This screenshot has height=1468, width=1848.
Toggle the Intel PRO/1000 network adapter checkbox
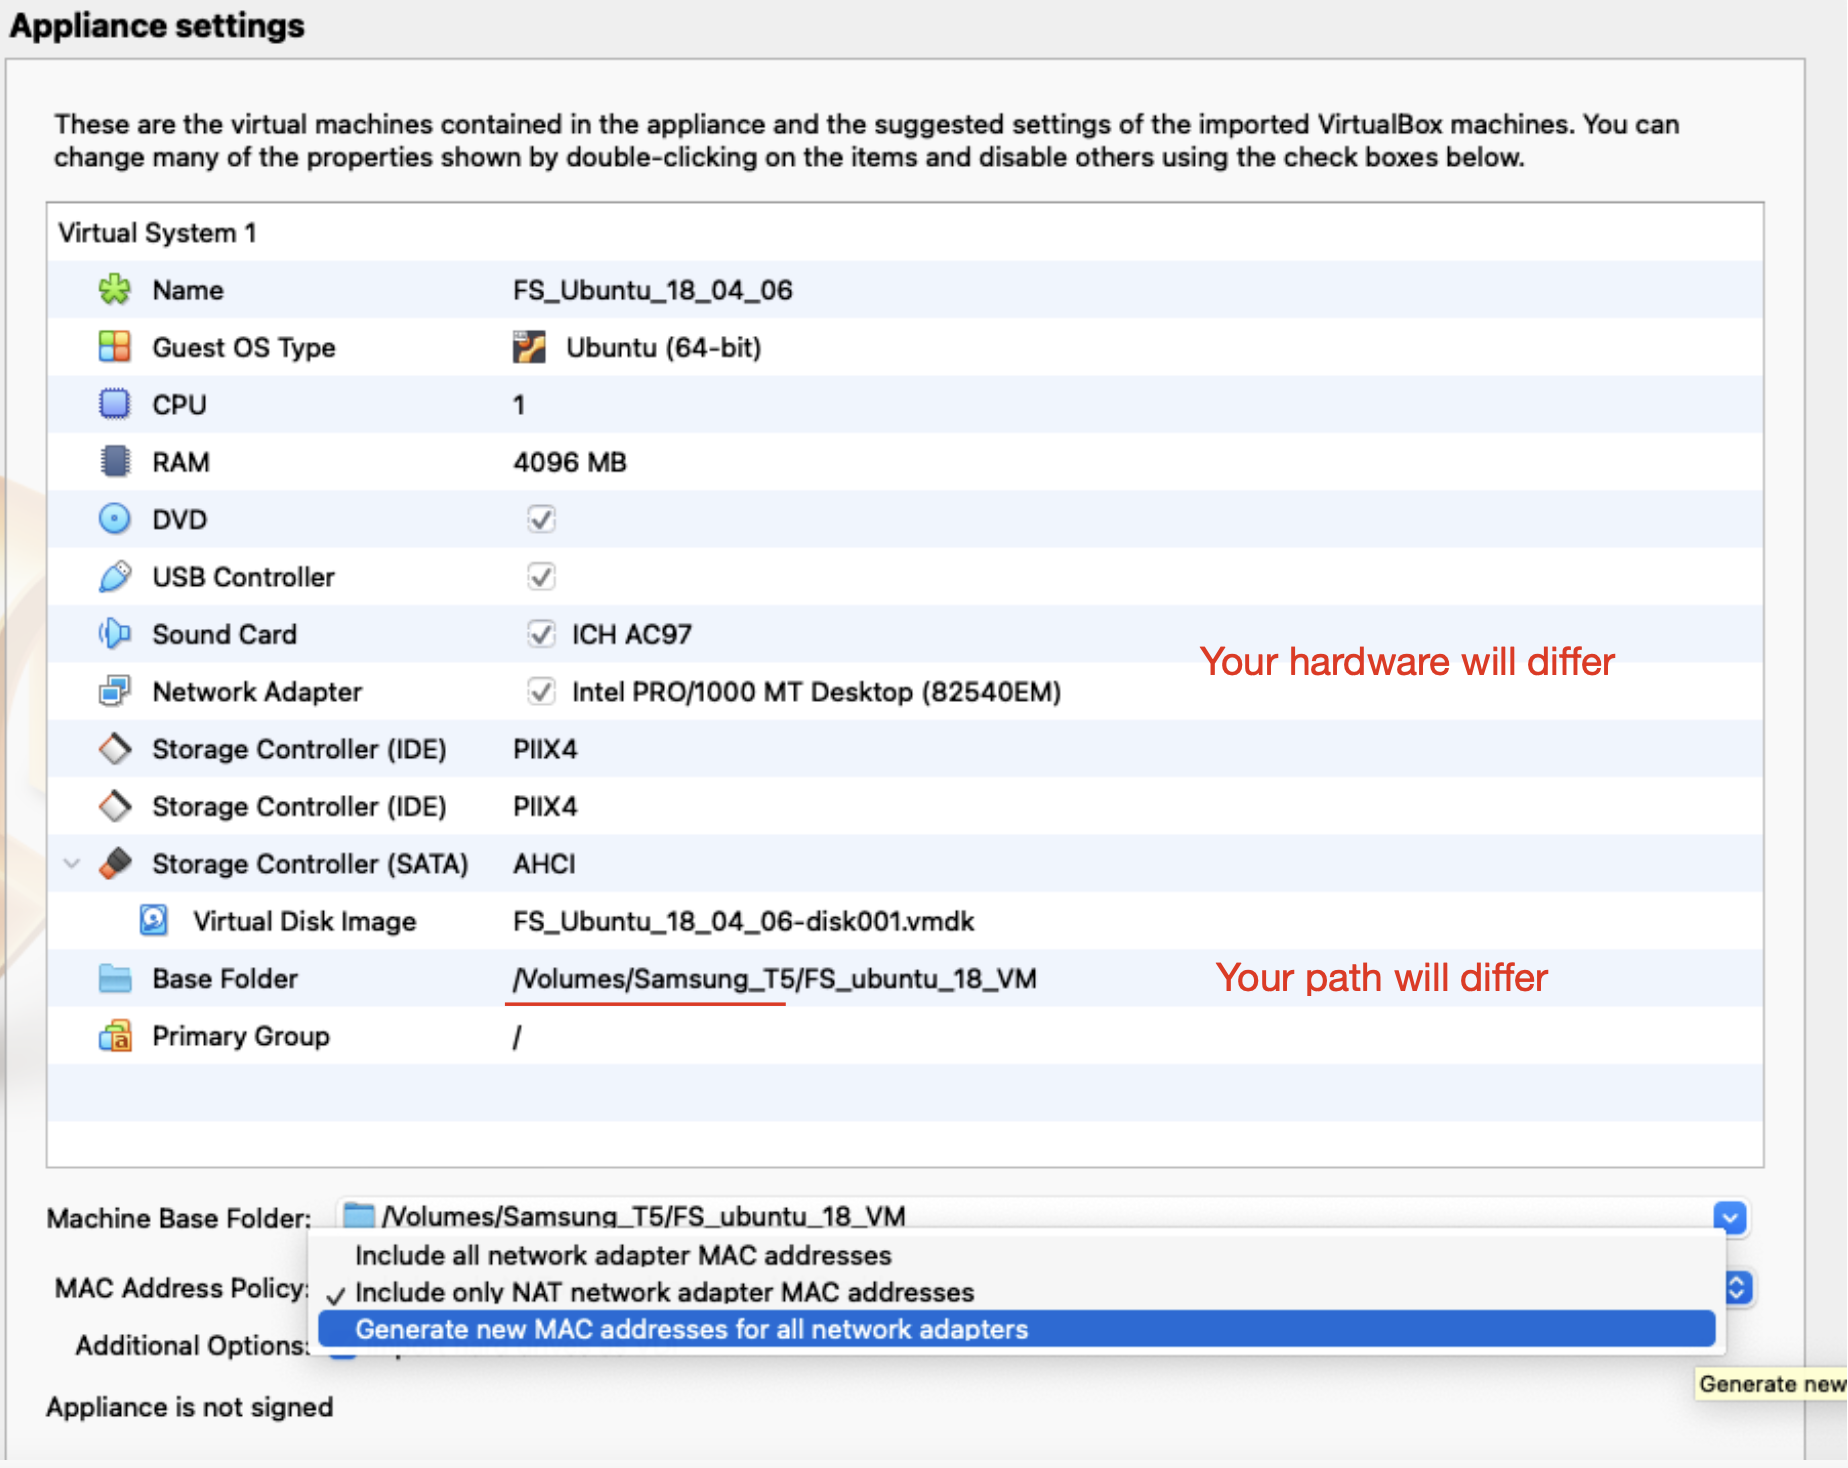[541, 691]
